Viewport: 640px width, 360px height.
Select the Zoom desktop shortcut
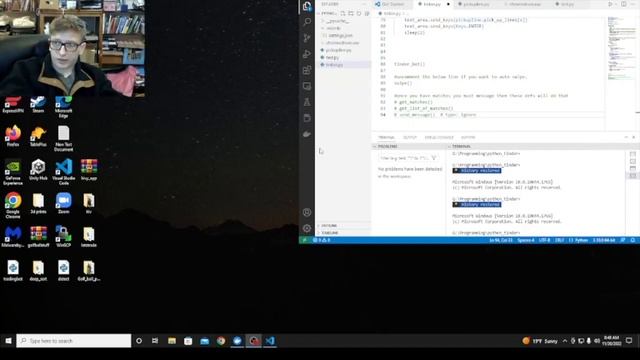[x=64, y=203]
